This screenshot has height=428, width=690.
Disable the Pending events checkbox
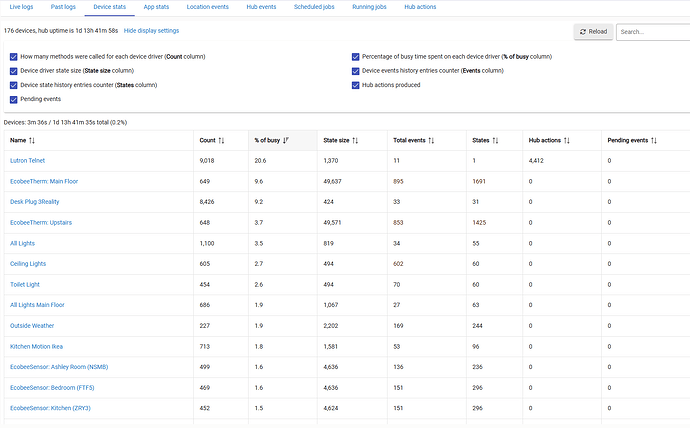[x=13, y=100]
